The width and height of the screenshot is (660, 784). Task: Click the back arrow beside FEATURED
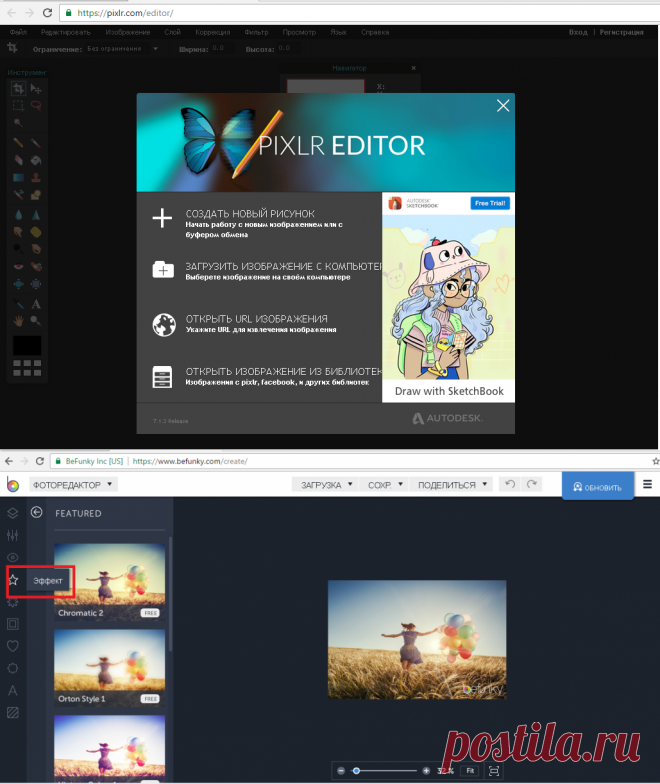[x=36, y=512]
